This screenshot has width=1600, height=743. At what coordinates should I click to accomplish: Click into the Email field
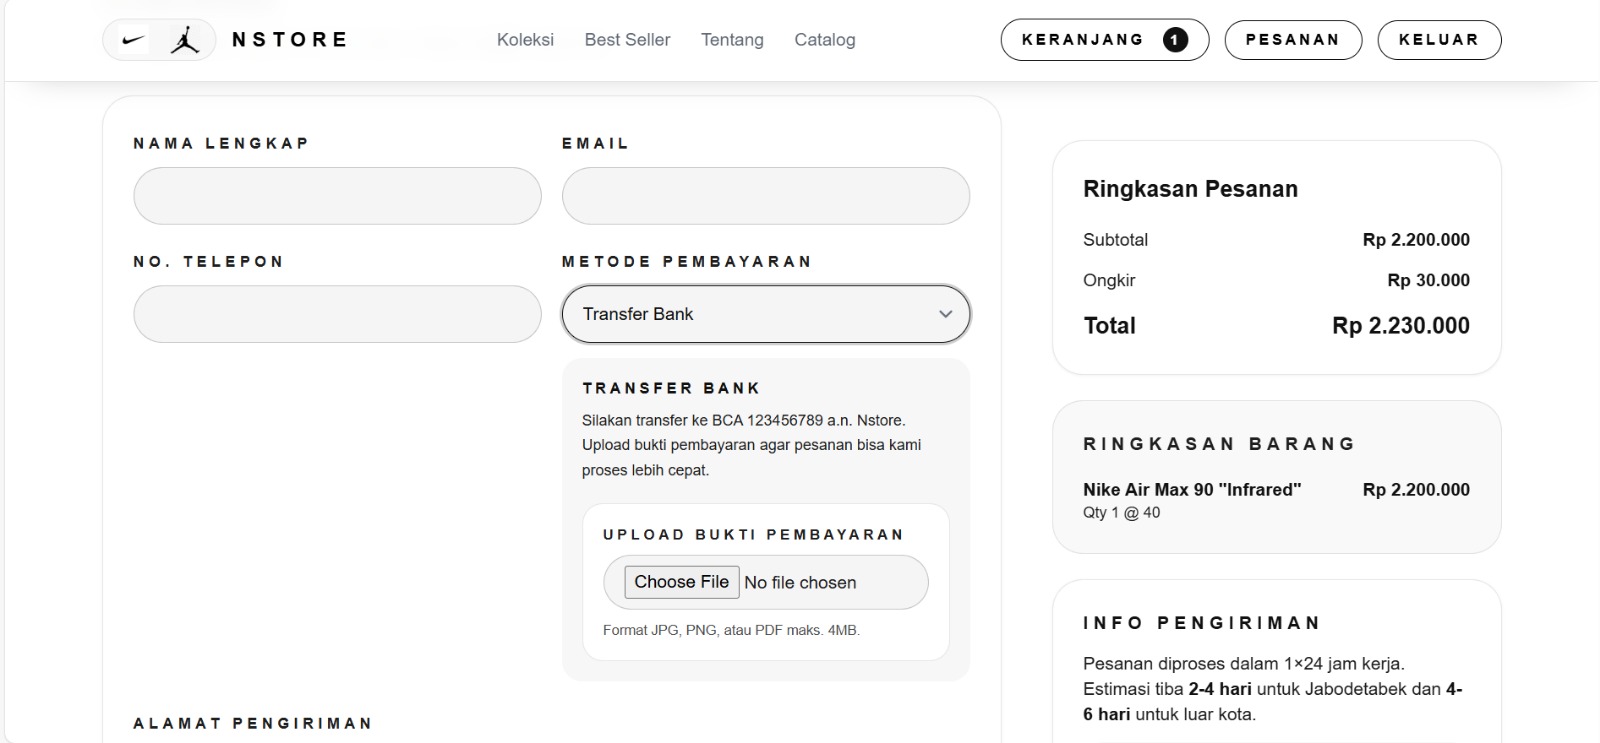pyautogui.click(x=765, y=196)
